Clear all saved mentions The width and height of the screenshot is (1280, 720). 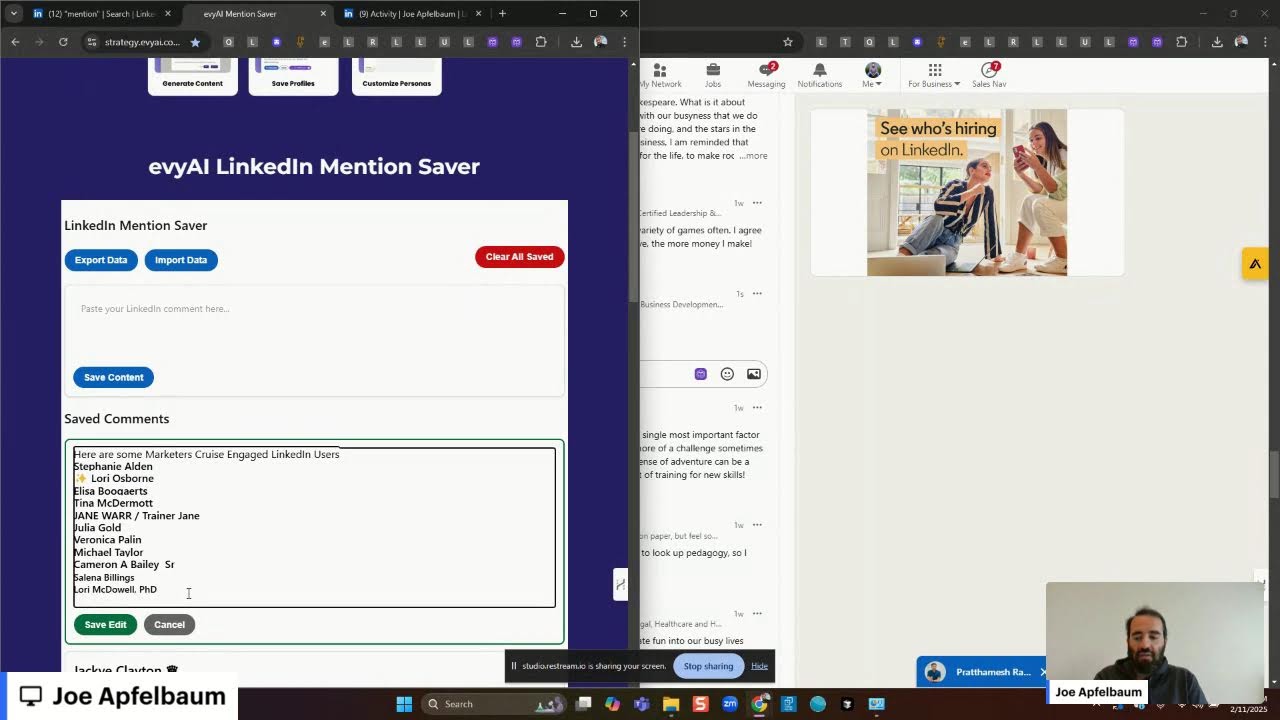pyautogui.click(x=519, y=257)
